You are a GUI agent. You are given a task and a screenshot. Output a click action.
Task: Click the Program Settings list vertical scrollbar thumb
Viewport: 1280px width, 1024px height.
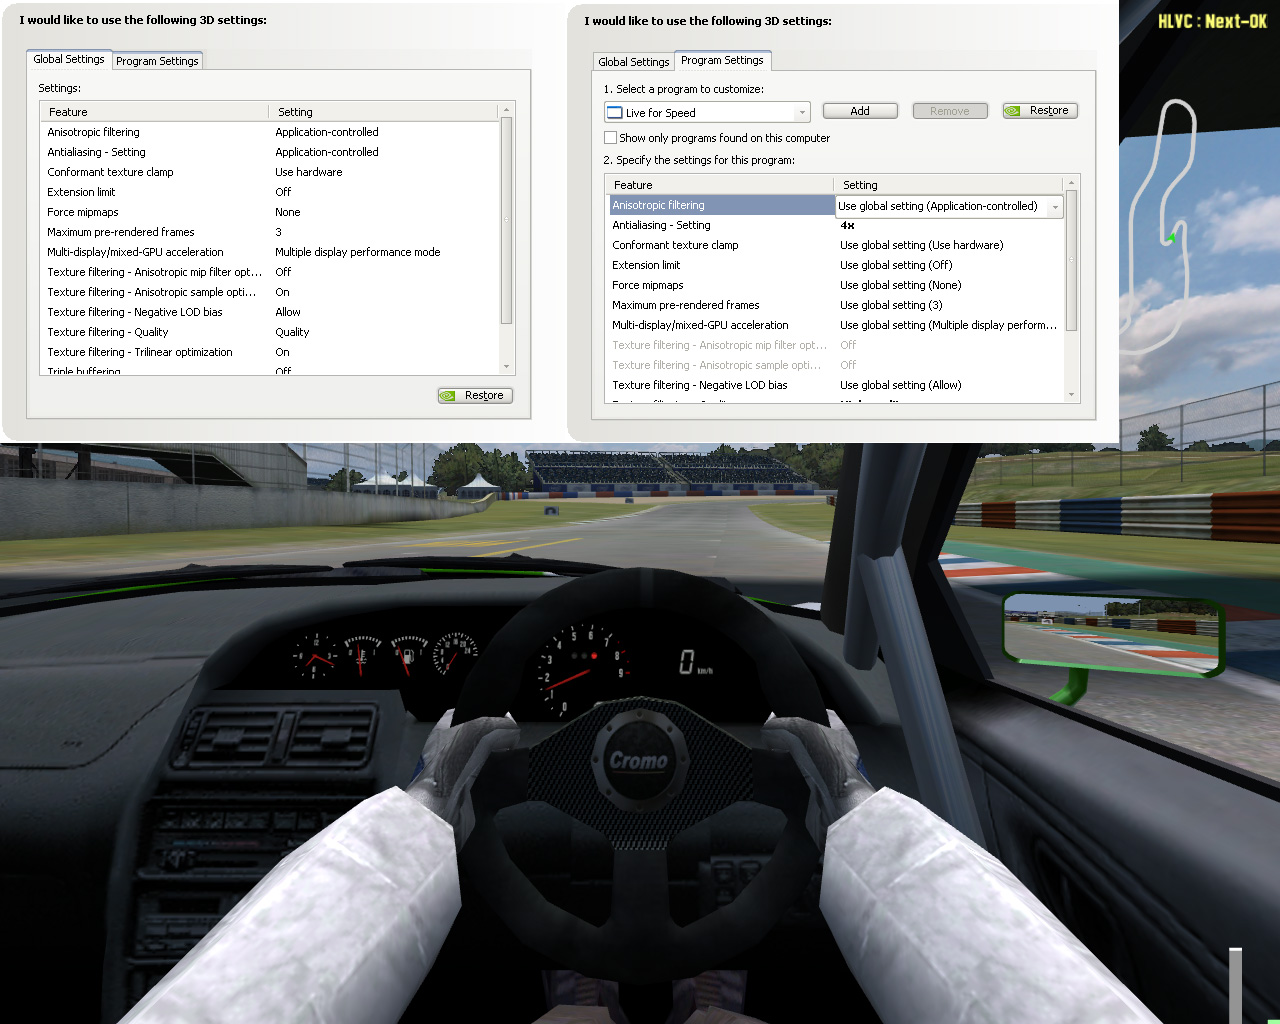[1071, 260]
